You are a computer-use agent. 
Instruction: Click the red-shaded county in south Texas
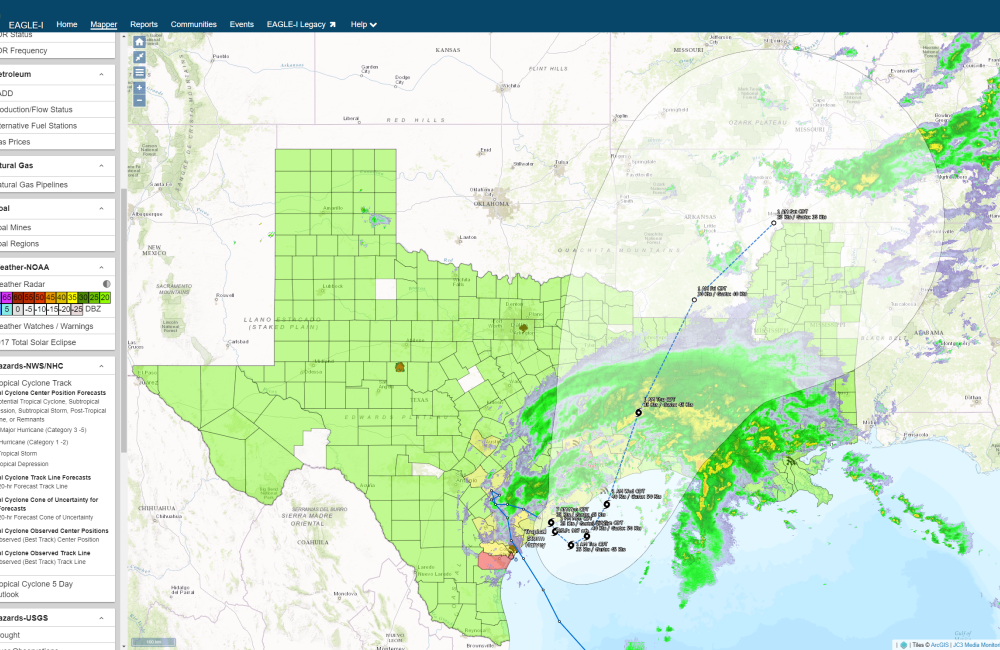pyautogui.click(x=495, y=561)
